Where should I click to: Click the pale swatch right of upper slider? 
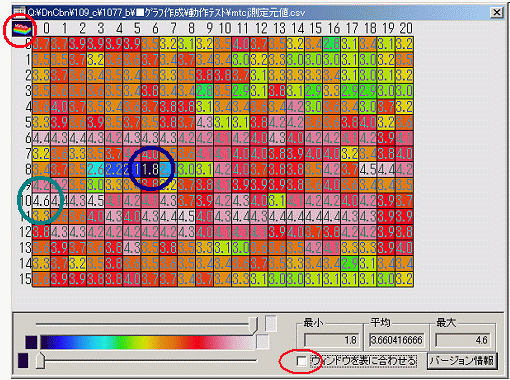pyautogui.click(x=271, y=323)
